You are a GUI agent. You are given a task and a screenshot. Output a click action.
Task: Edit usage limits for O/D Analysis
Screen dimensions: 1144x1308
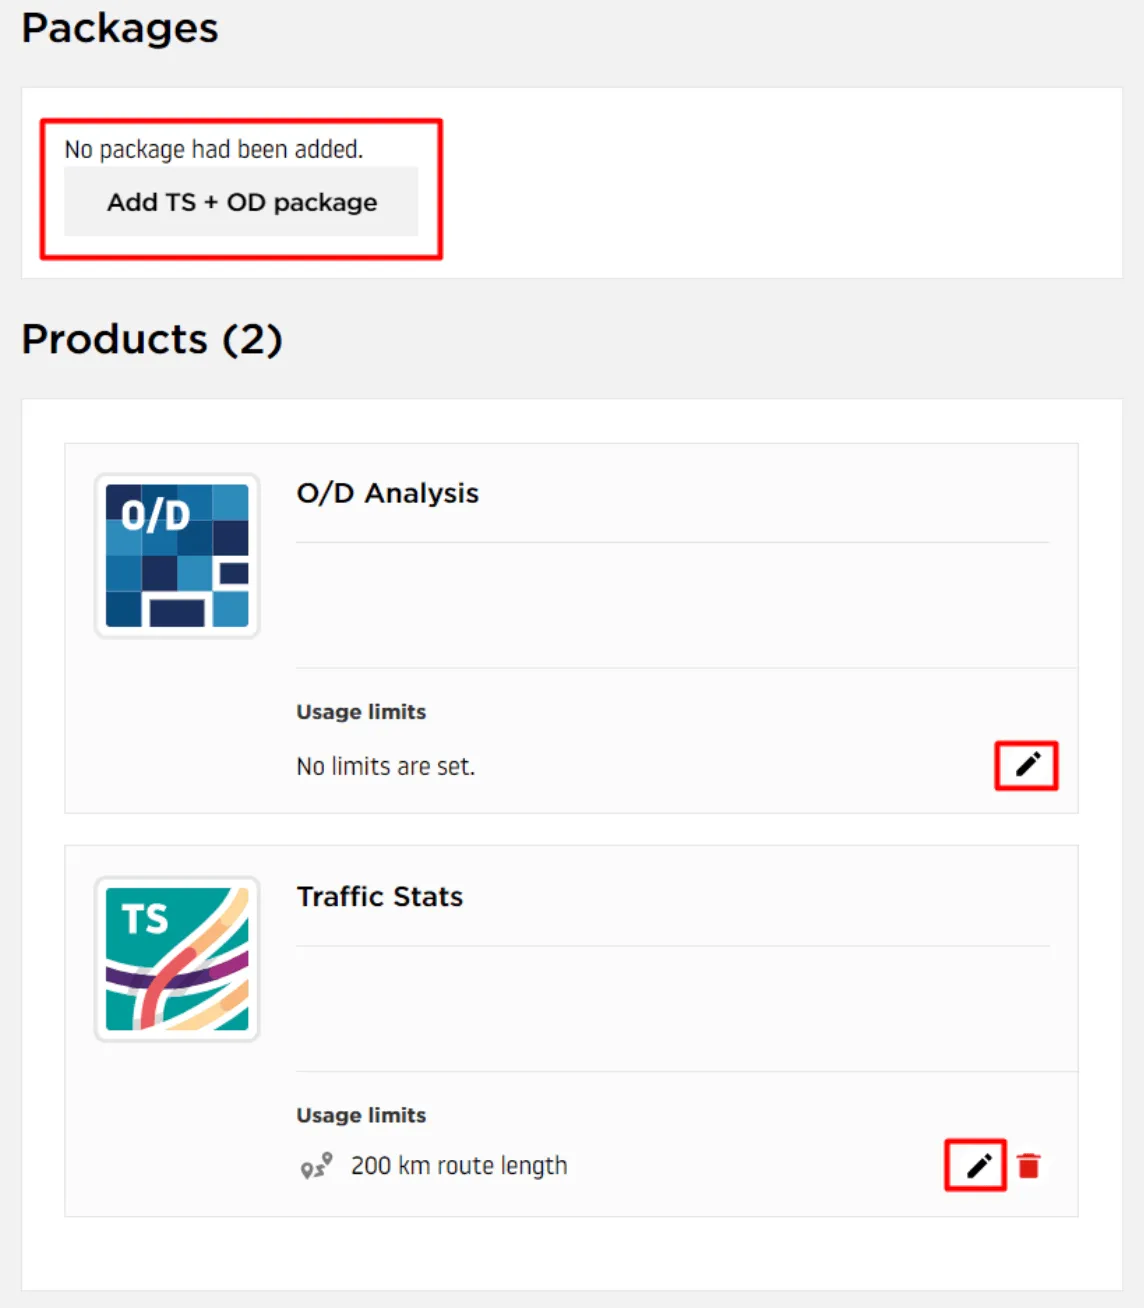coord(1027,765)
